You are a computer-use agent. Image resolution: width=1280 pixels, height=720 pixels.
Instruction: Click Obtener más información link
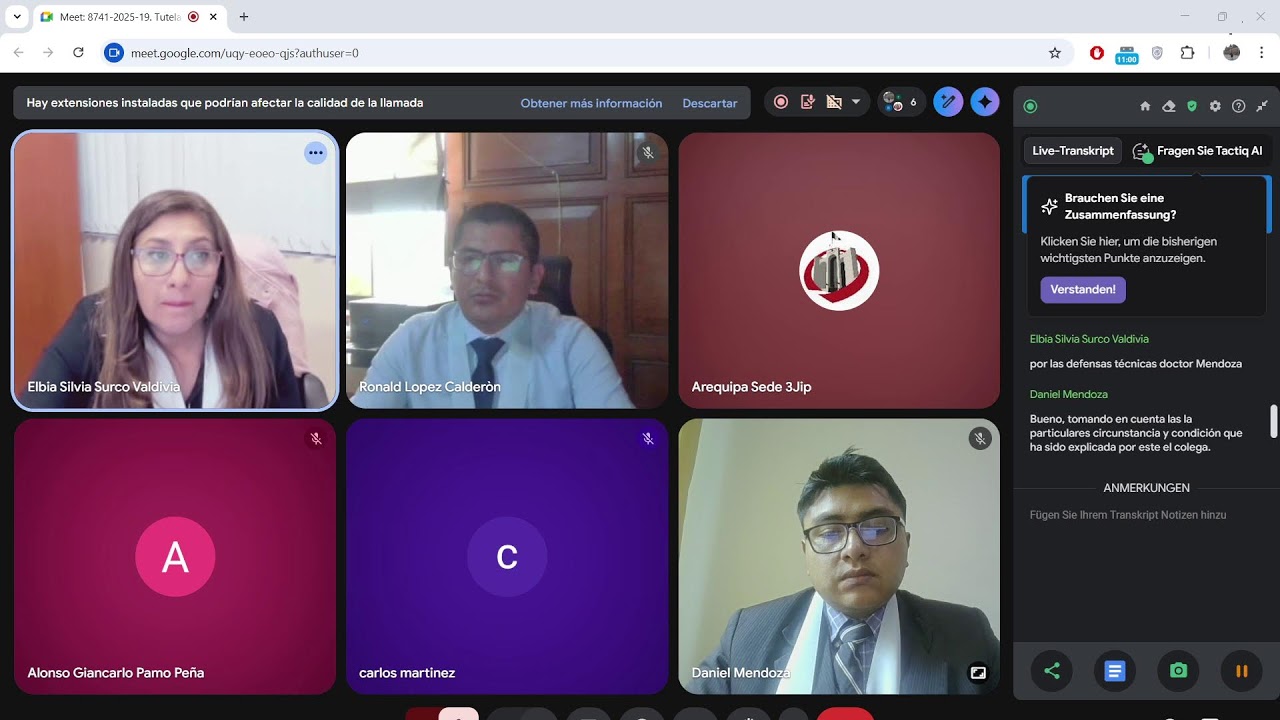click(591, 103)
